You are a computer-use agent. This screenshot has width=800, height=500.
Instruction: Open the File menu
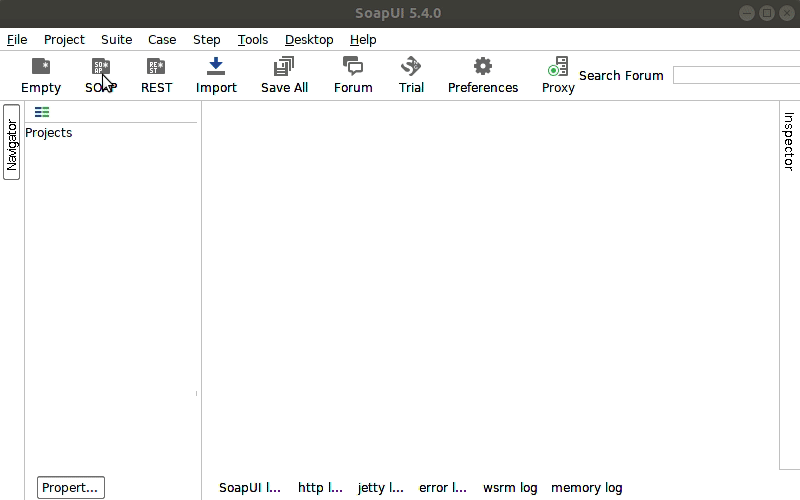(17, 39)
